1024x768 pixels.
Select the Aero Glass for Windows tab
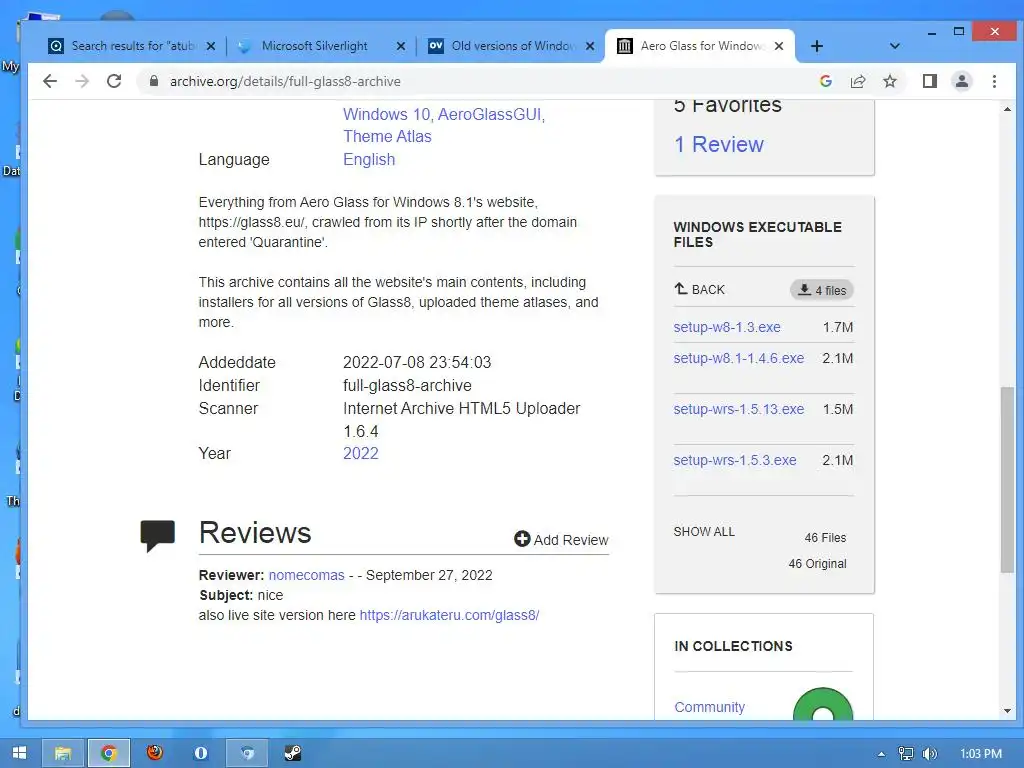[699, 46]
